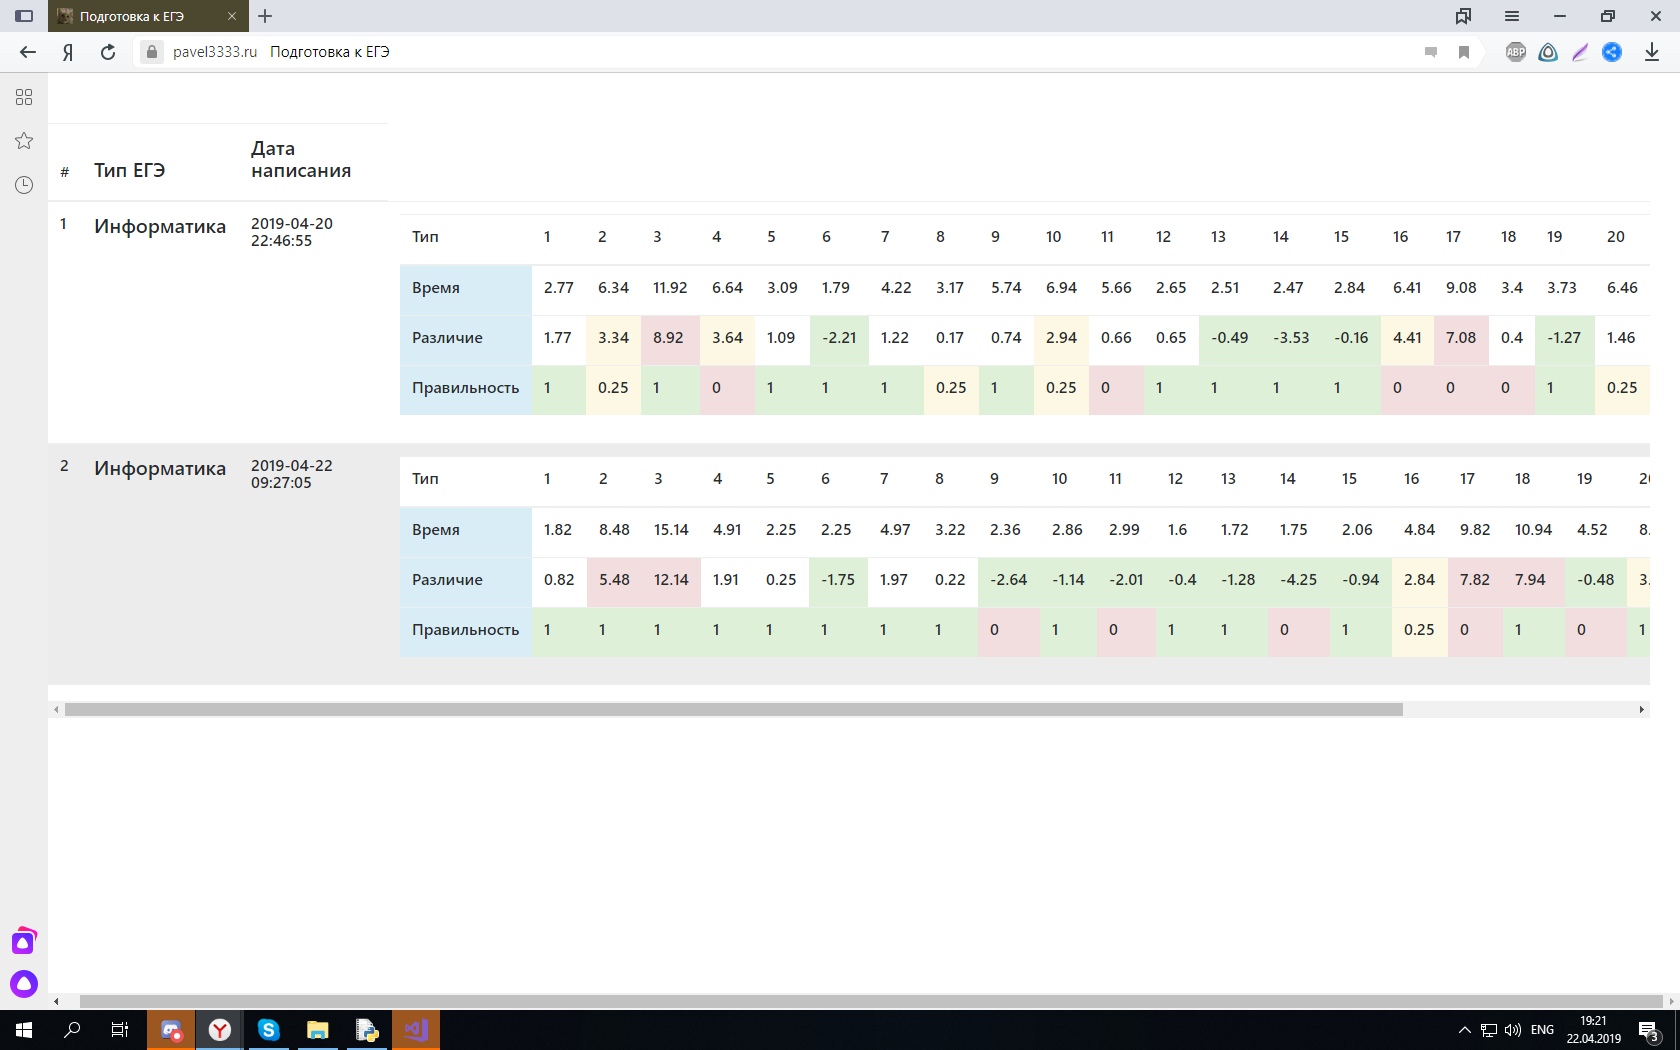Screen dimensions: 1680x1050
Task: Open the history clock icon in sidebar
Action: (24, 185)
